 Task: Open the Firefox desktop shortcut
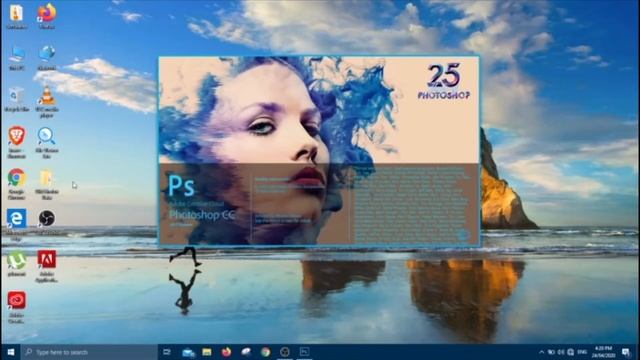click(47, 16)
